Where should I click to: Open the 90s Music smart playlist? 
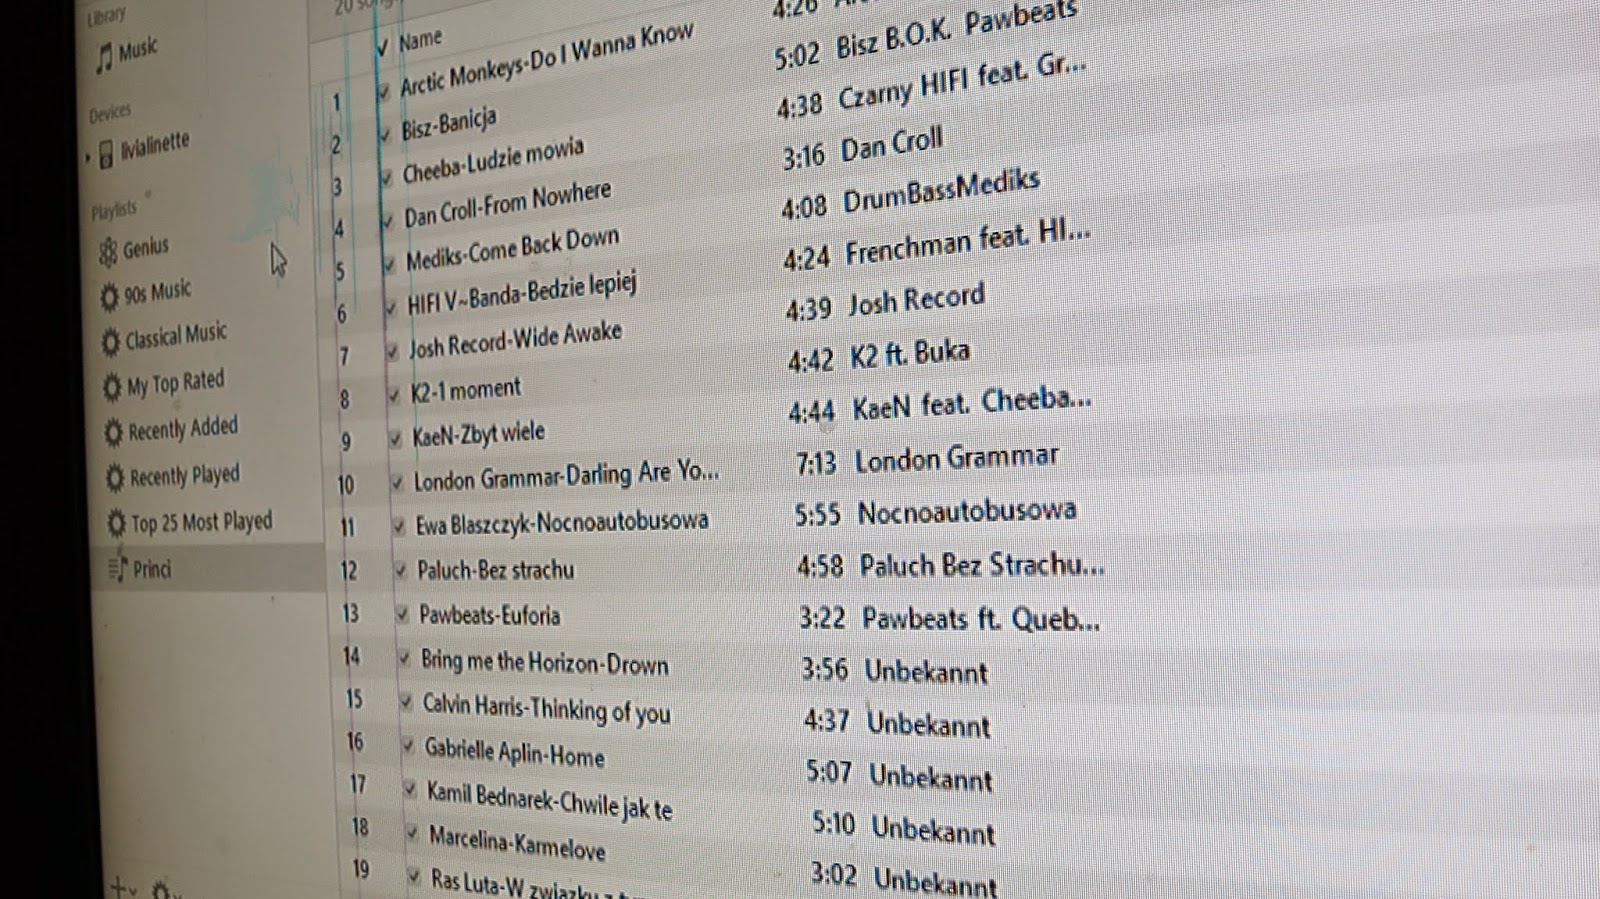pyautogui.click(x=145, y=295)
